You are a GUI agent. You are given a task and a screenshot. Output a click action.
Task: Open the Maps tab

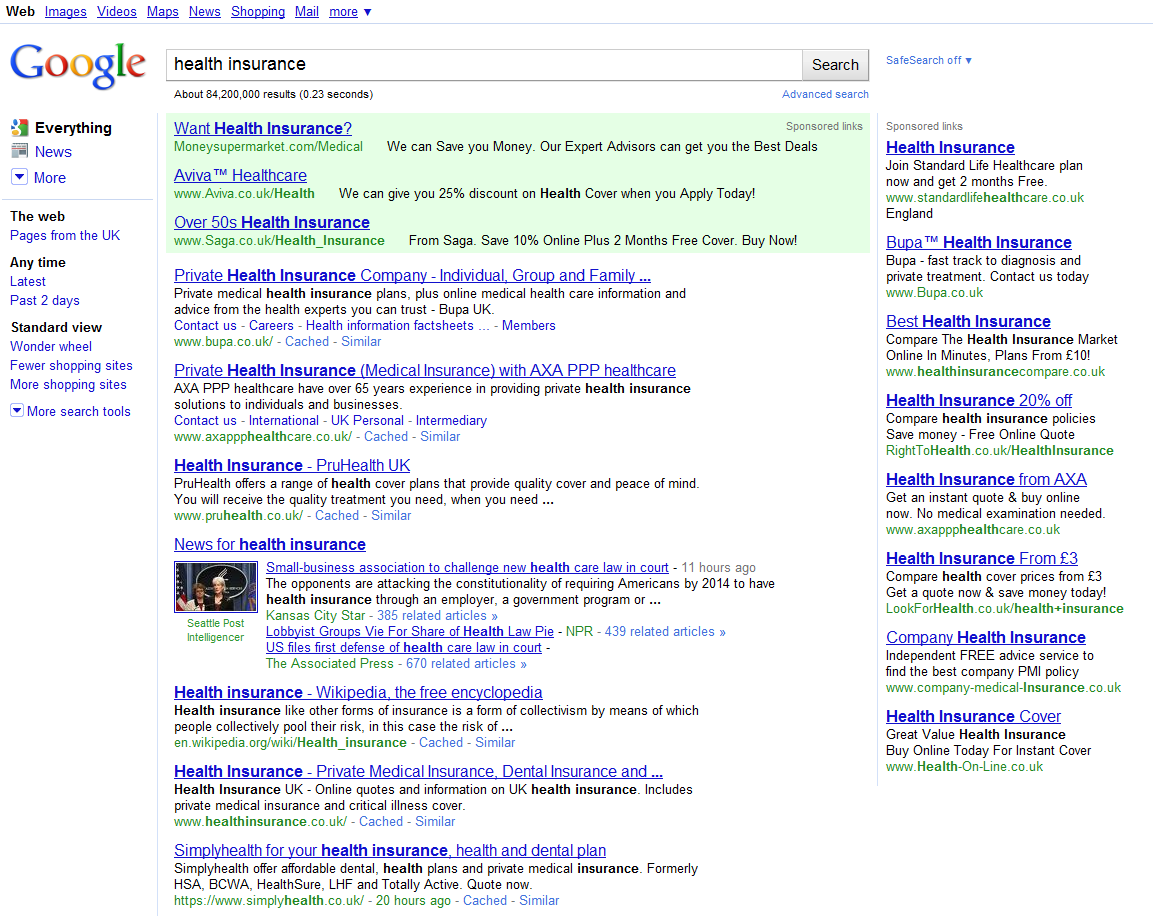pos(163,12)
